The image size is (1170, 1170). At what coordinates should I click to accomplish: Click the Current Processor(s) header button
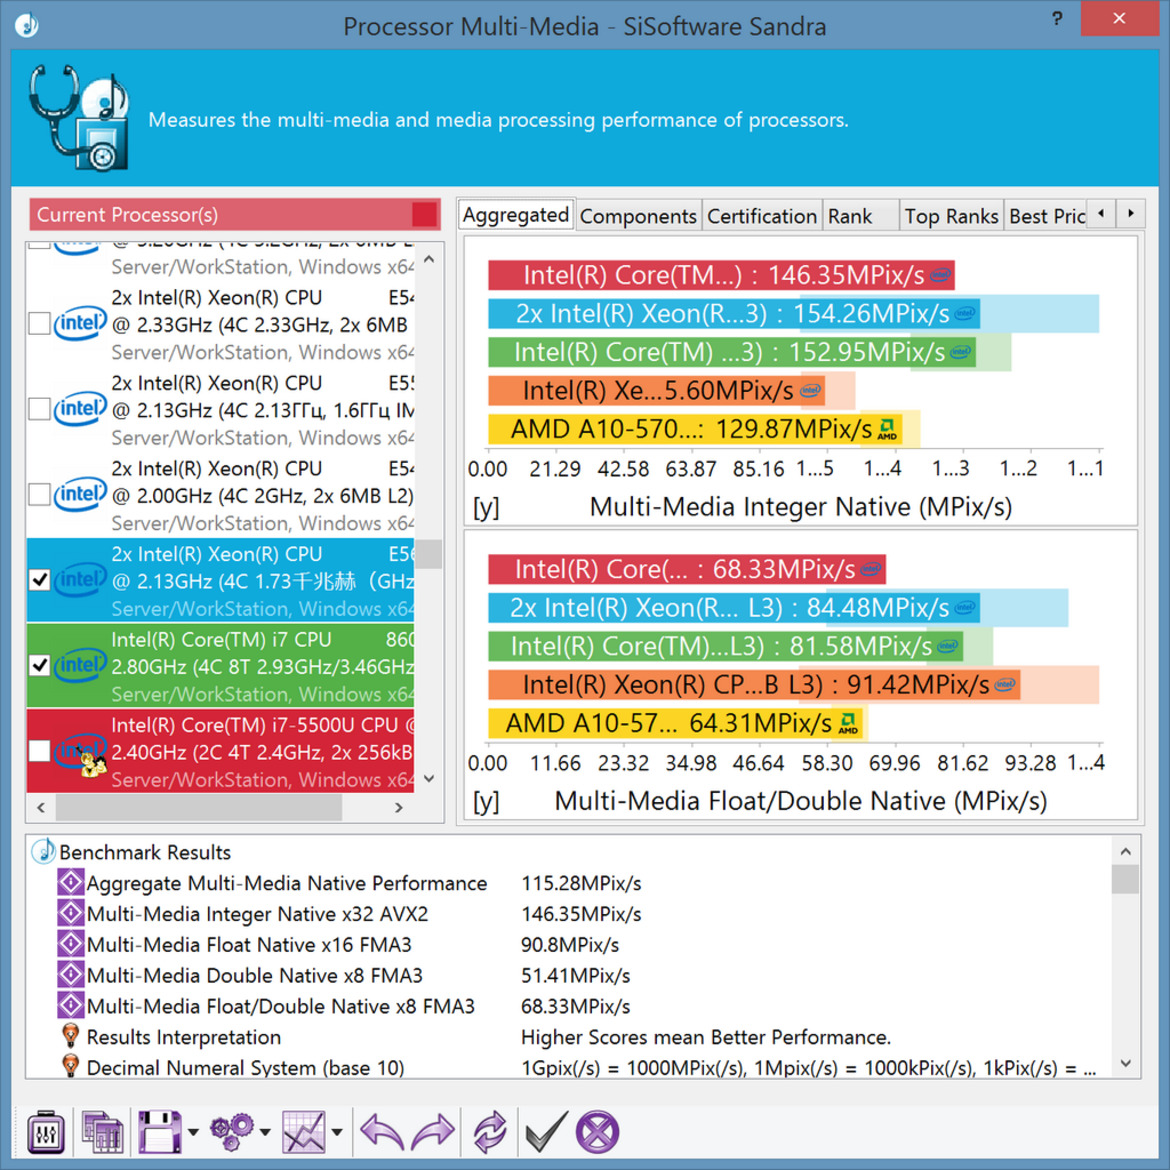tap(235, 215)
